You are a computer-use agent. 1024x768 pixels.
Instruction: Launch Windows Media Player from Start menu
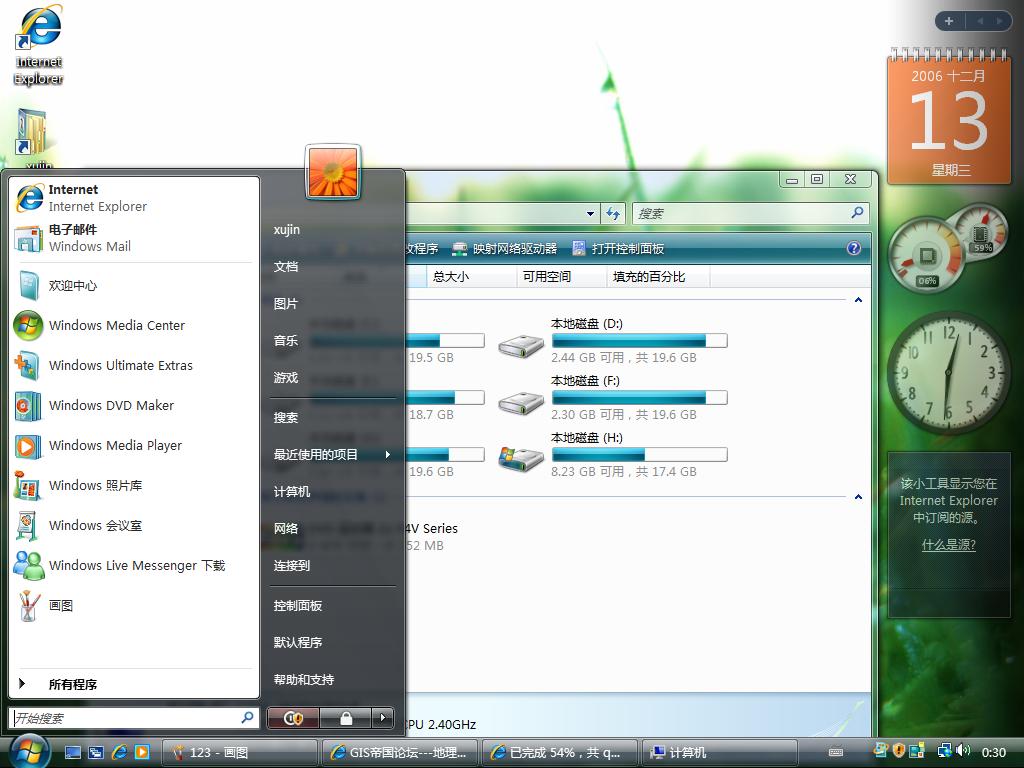[x=134, y=445]
